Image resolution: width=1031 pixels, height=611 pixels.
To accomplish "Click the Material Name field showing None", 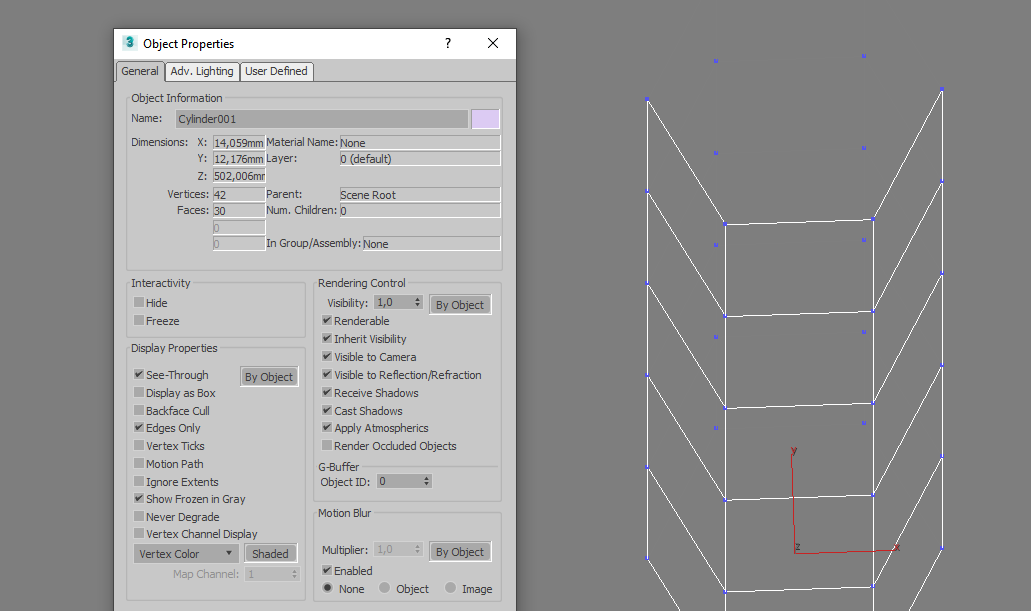I will click(x=420, y=143).
